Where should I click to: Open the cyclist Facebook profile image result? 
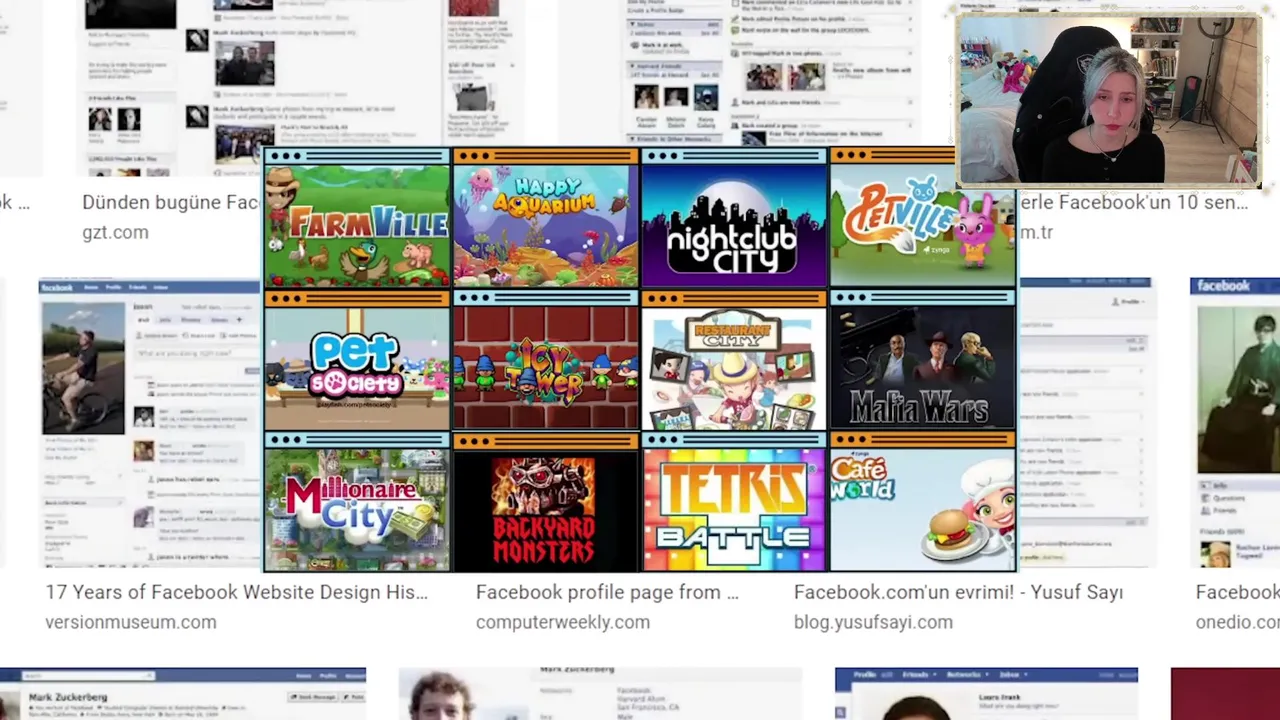coord(149,423)
